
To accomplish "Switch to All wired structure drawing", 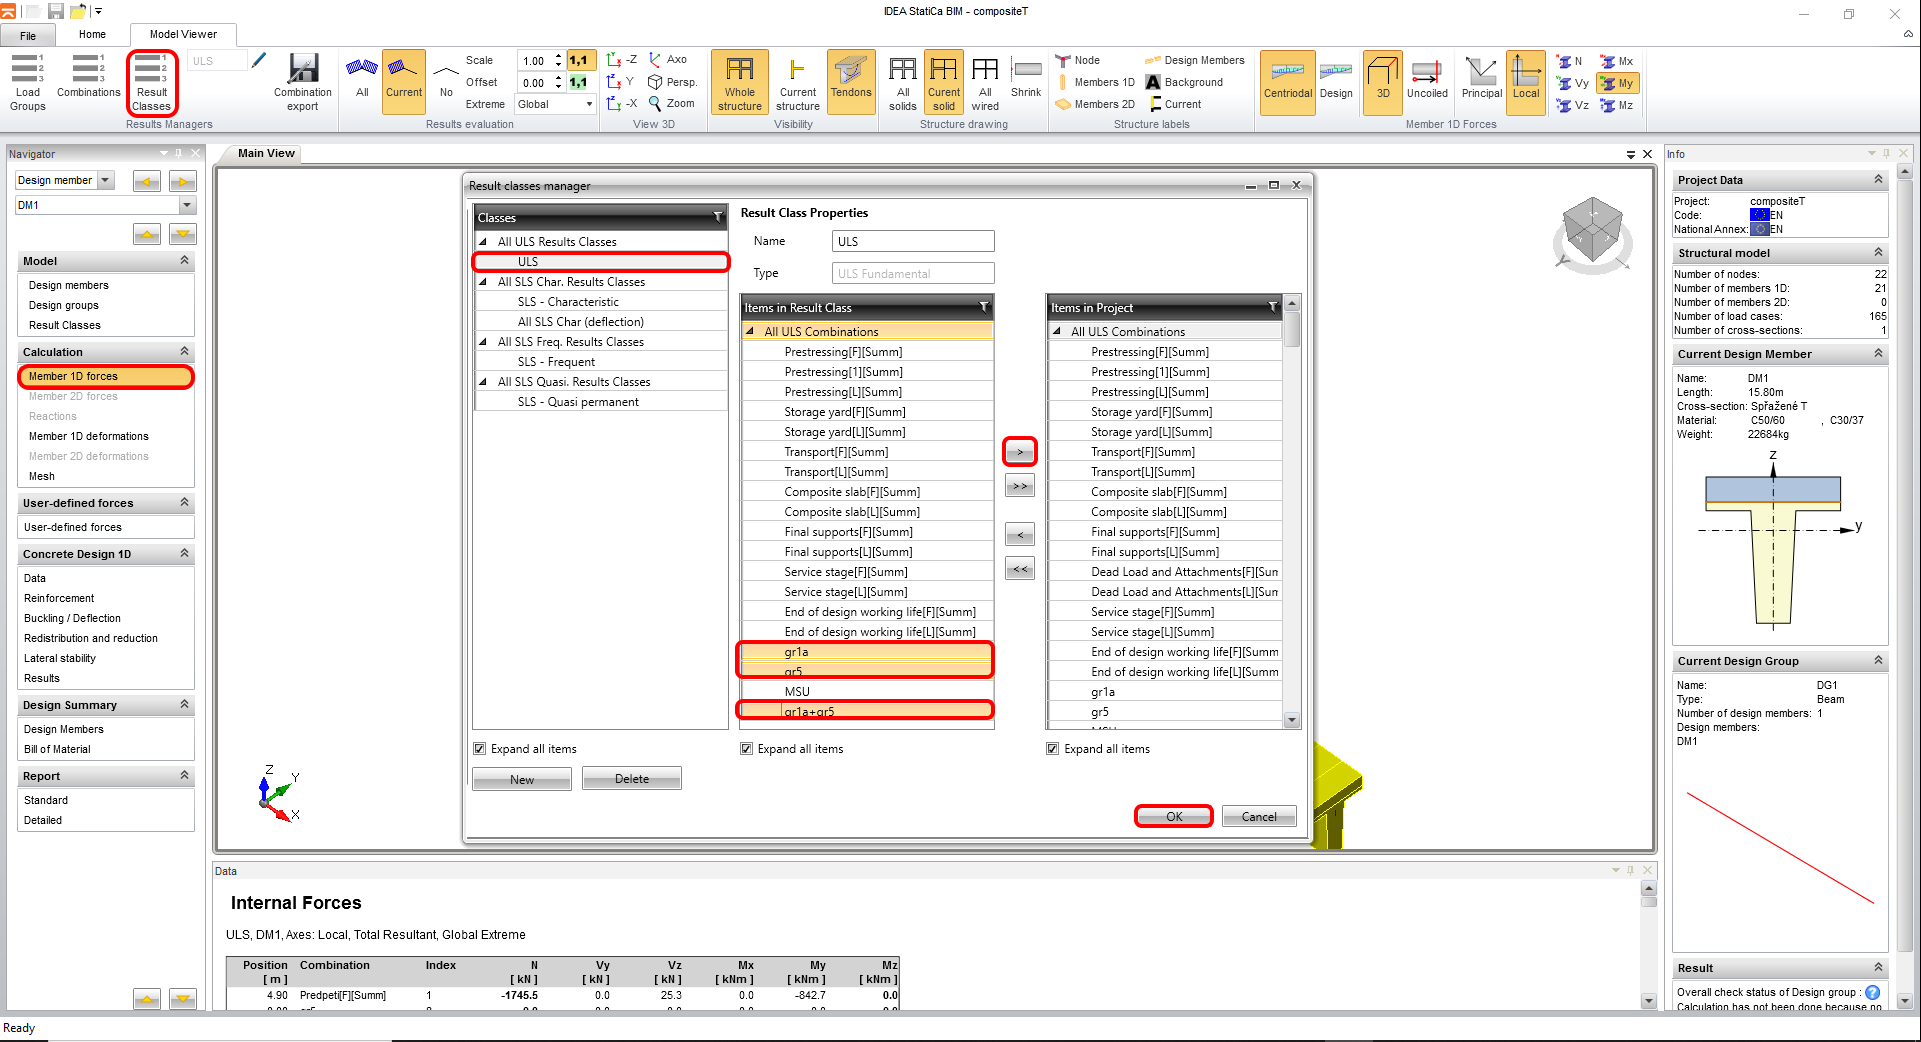I will (984, 81).
